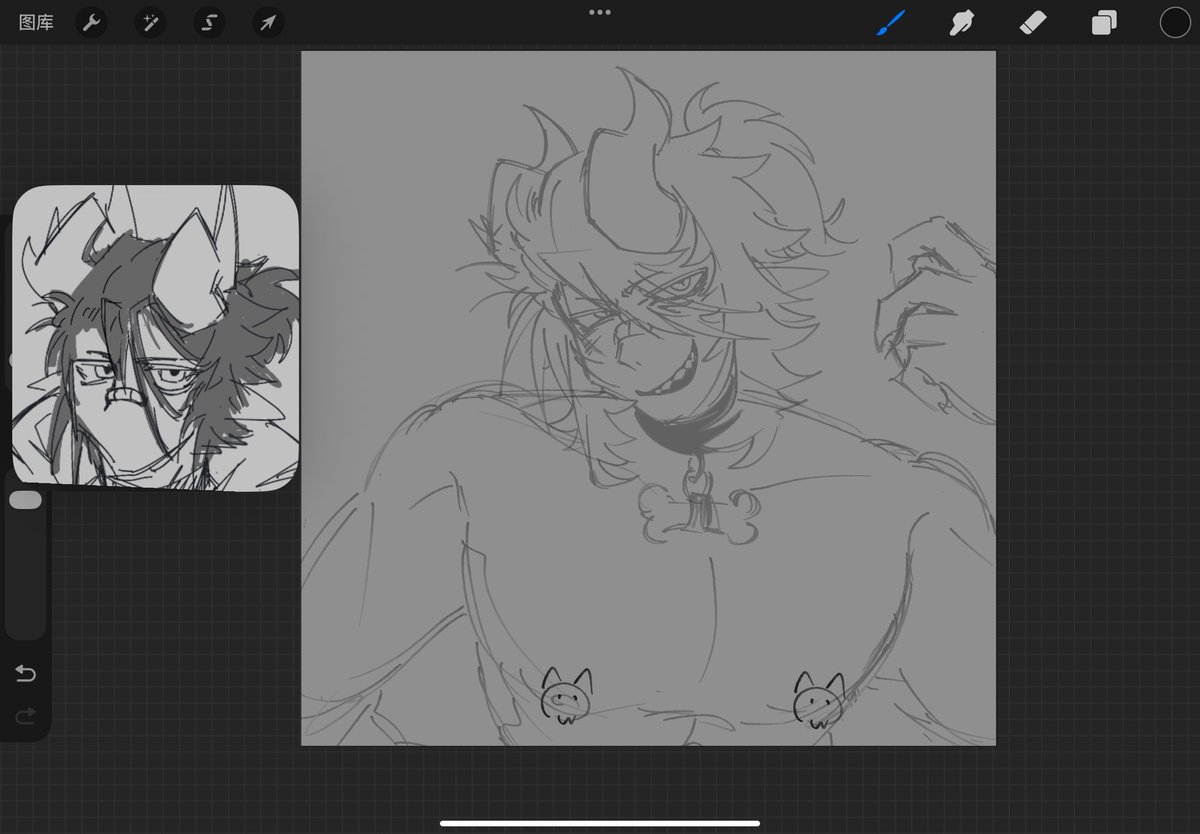
Task: Tap the floating reference image thumbnail
Action: tap(155, 338)
